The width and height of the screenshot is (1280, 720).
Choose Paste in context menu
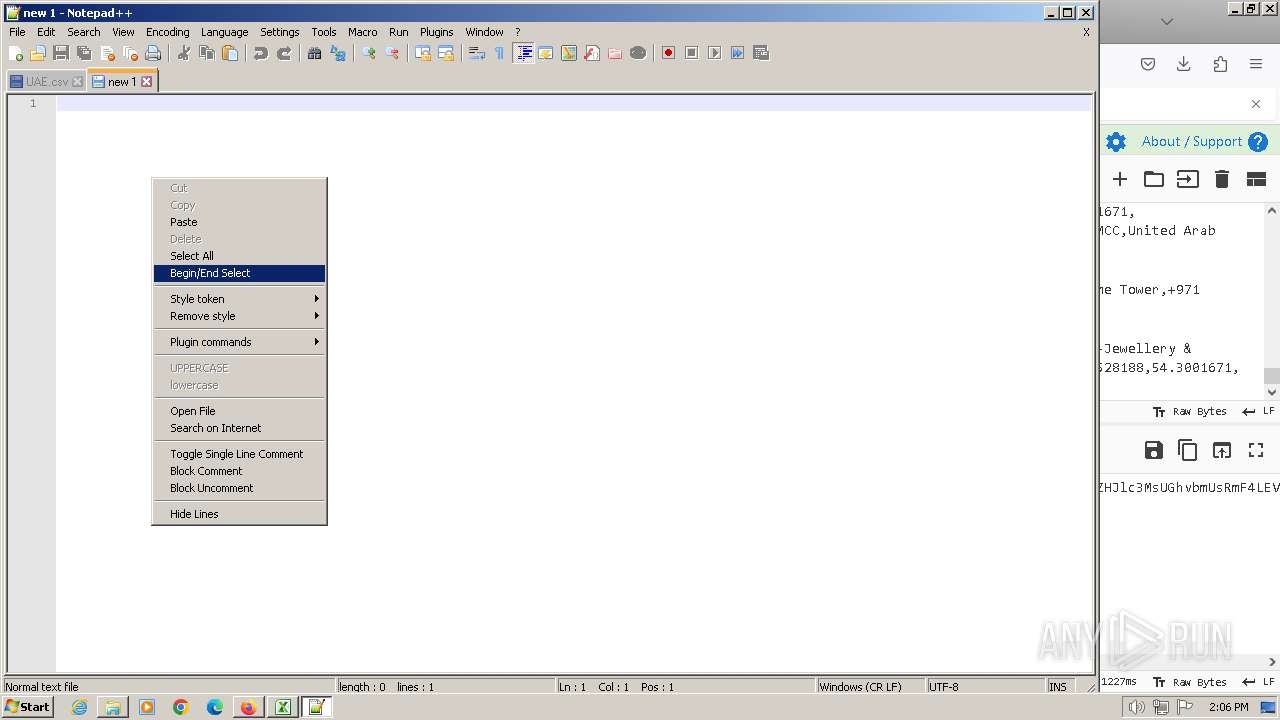(x=239, y=222)
